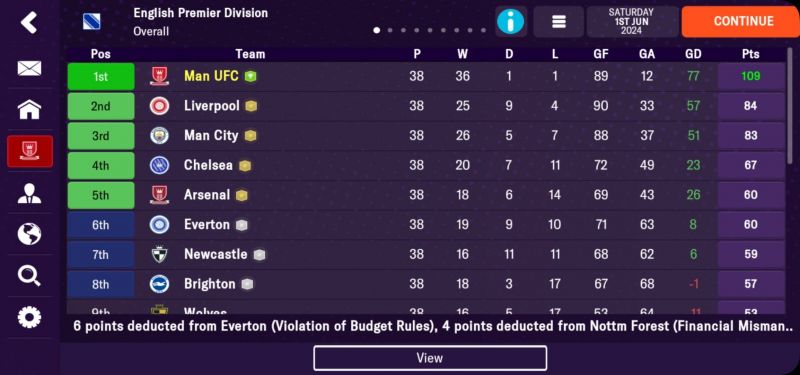
Task: Open the settings gear icon
Action: [x=29, y=317]
